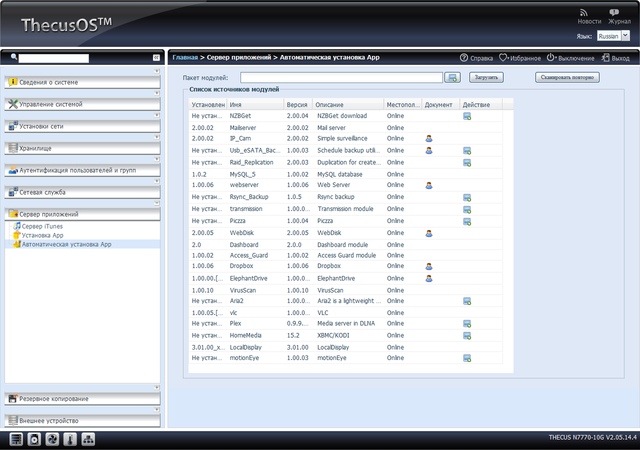This screenshot has width=640, height=450.
Task: Click the temperature icon in bottom bar
Action: pos(70,439)
